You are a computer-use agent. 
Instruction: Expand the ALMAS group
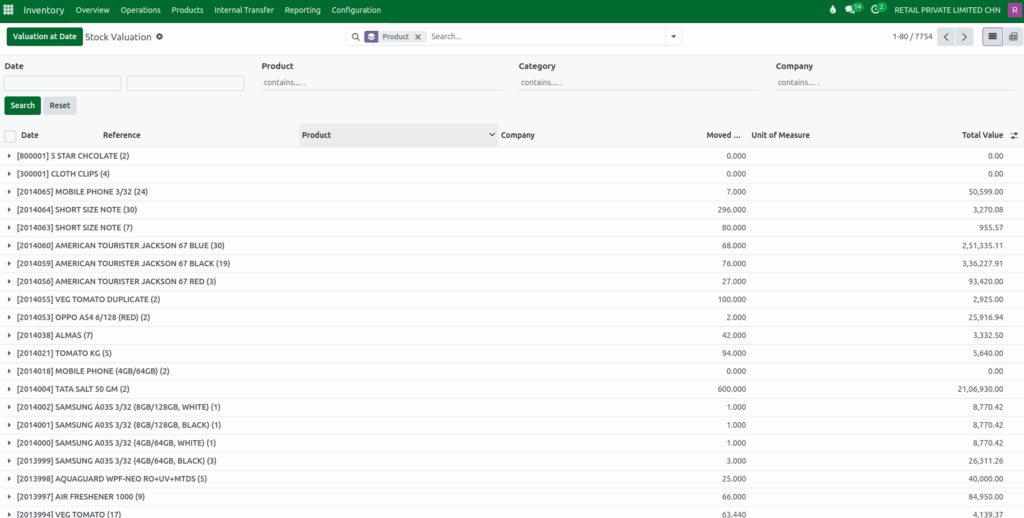point(9,335)
